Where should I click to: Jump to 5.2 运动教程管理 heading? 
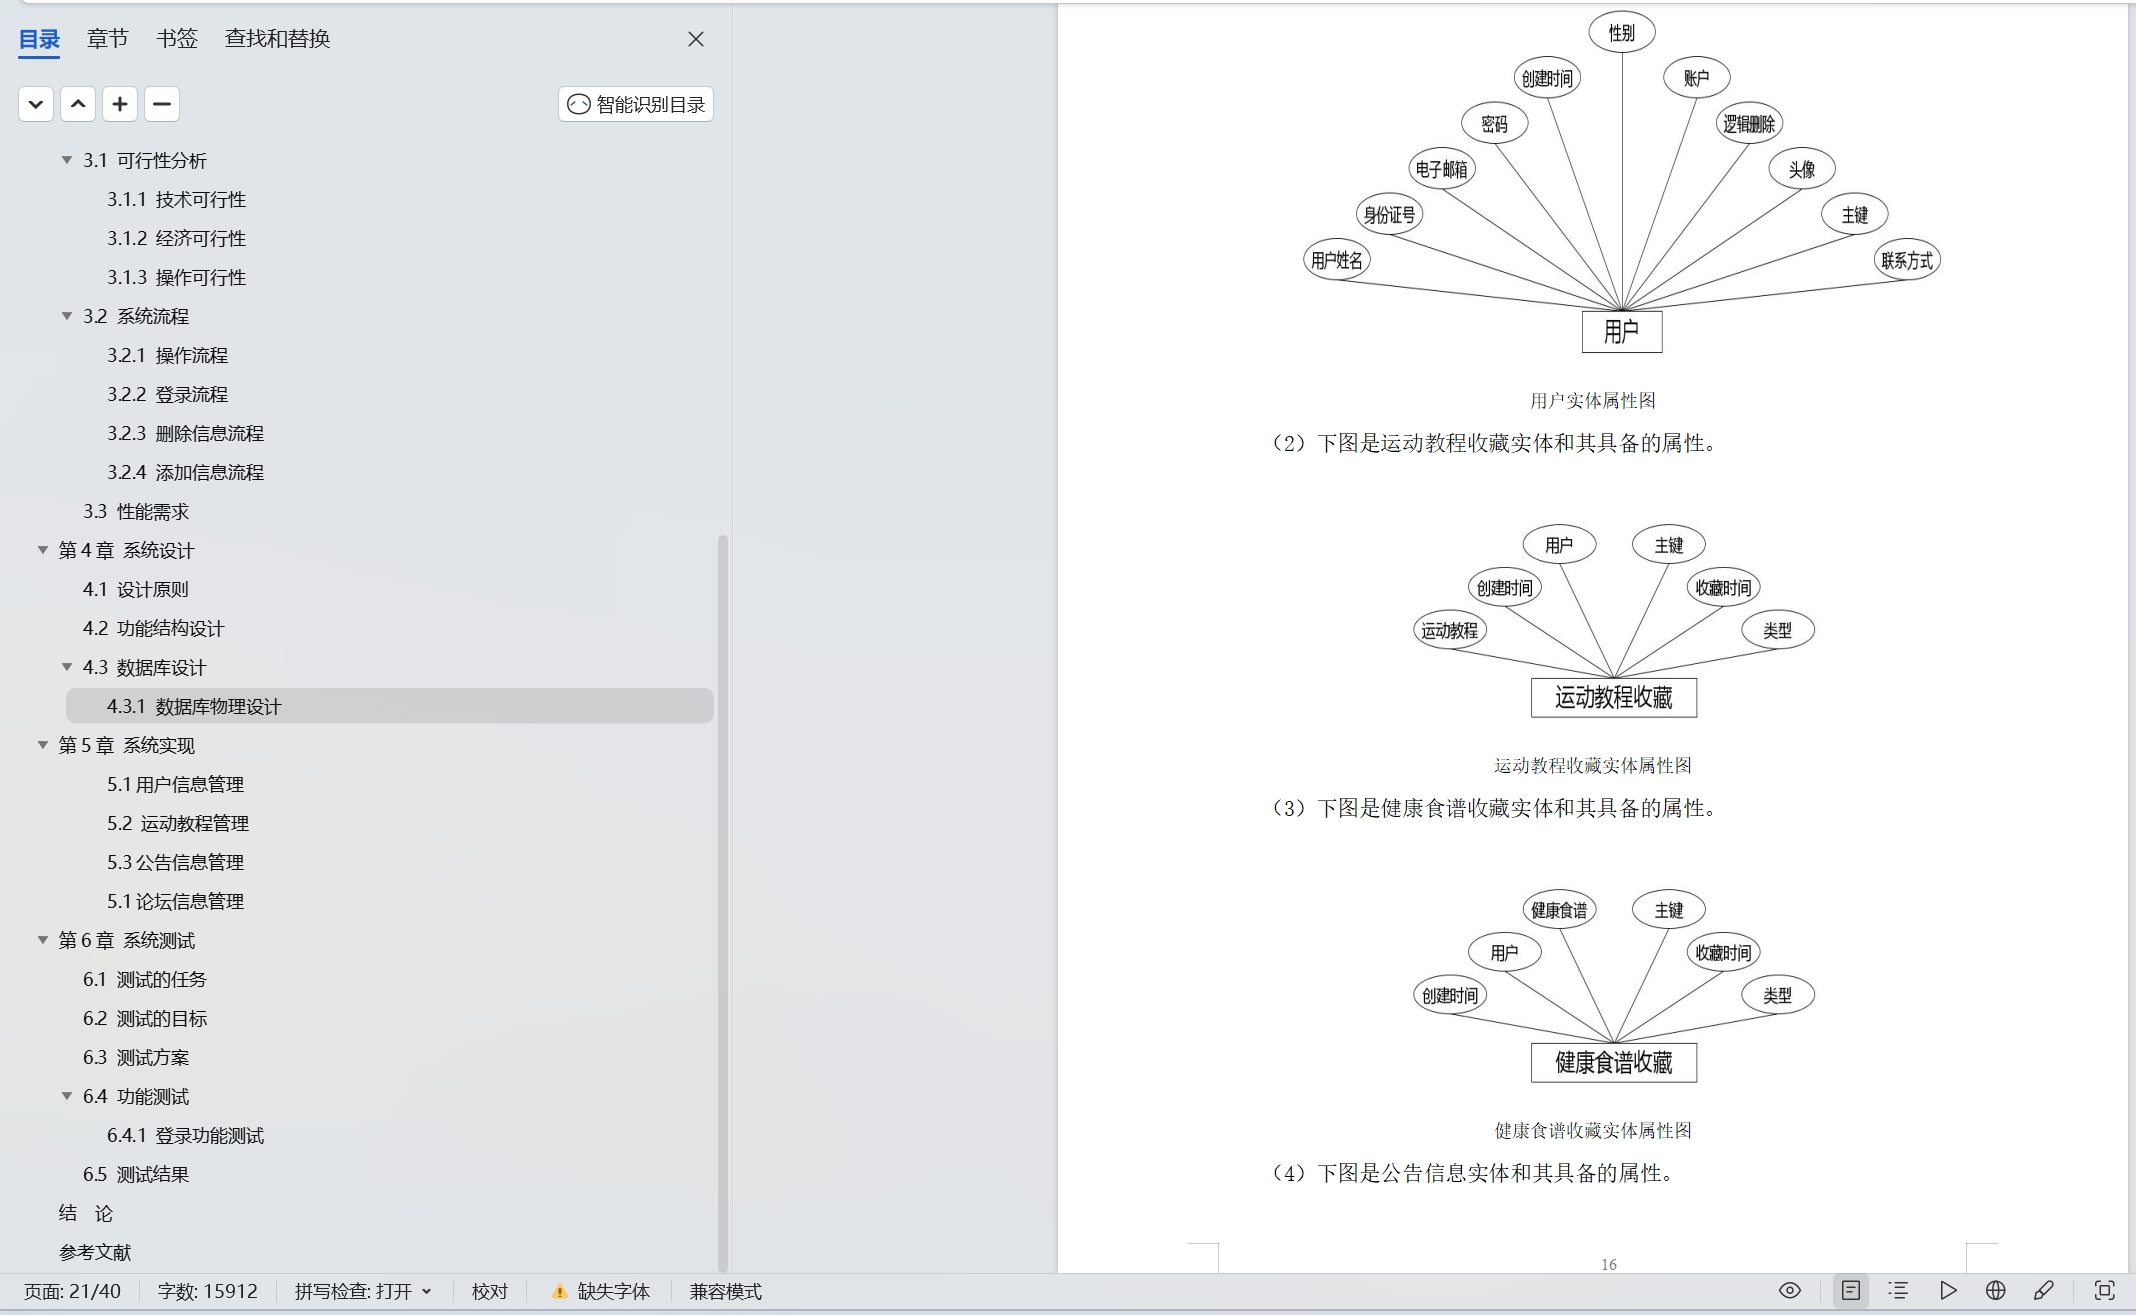click(178, 823)
